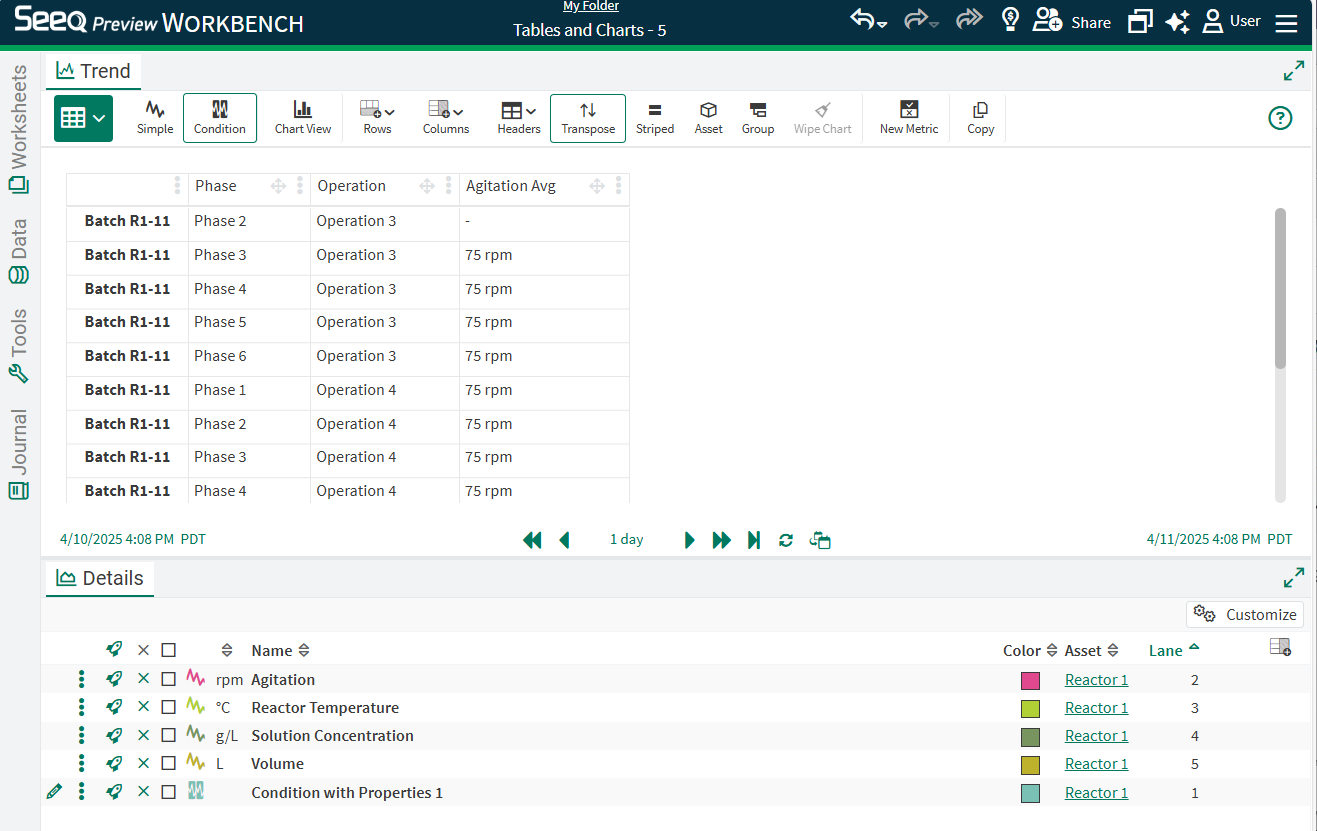This screenshot has height=831, width=1317.
Task: Expand the Trend panel to full size
Action: tap(1293, 71)
